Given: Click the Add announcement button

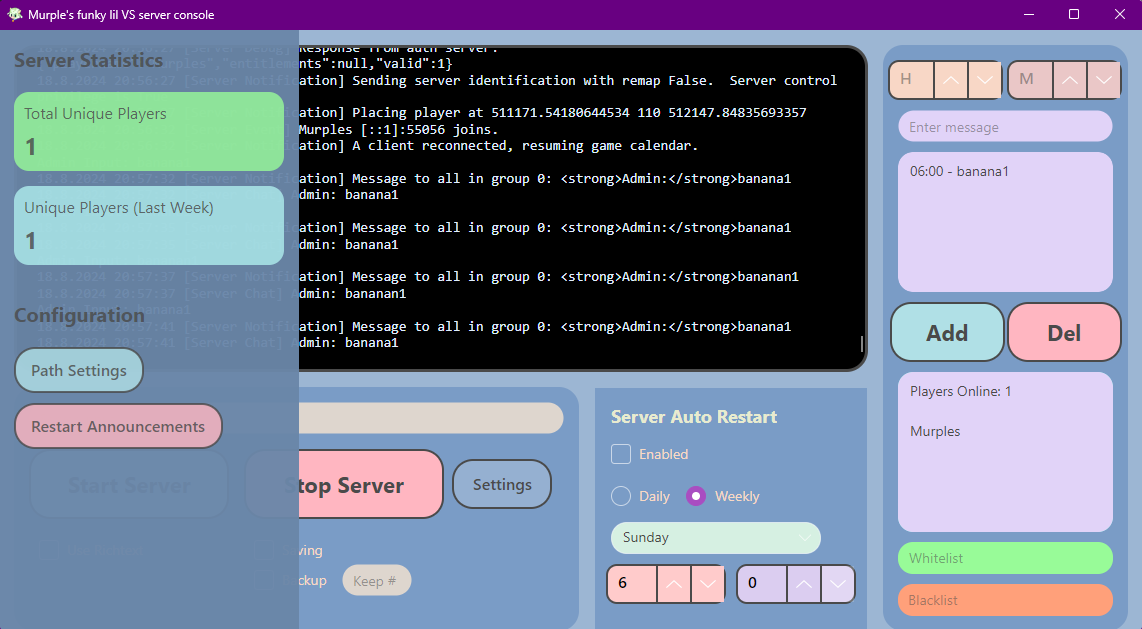Looking at the screenshot, I should pyautogui.click(x=947, y=332).
